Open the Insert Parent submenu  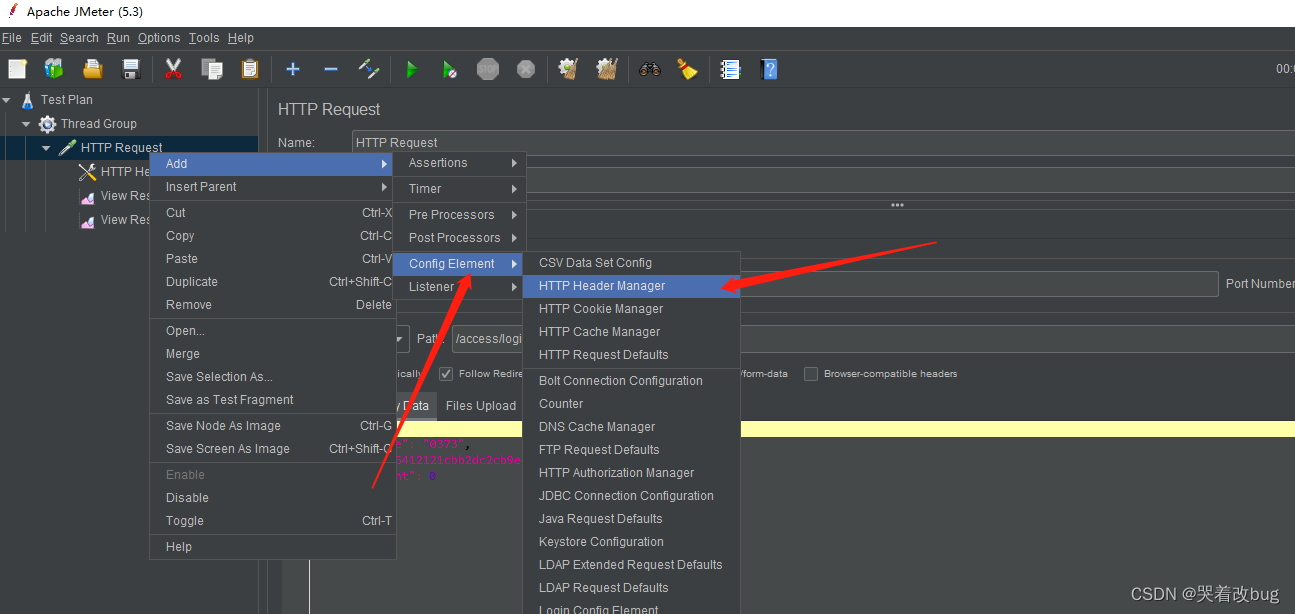pos(272,187)
